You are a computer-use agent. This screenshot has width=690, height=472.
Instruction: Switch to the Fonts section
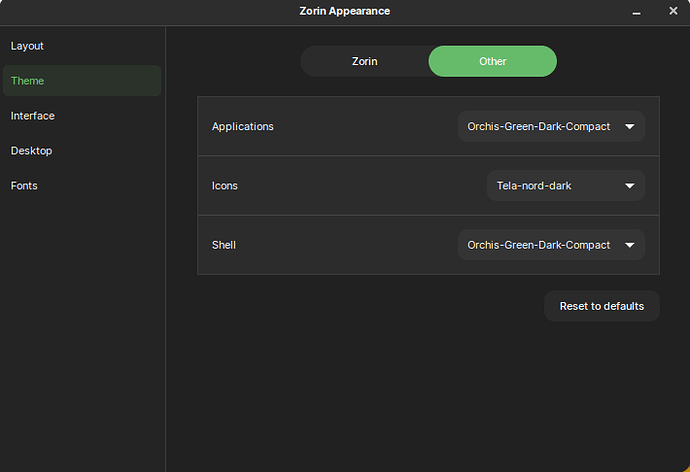tap(82, 186)
